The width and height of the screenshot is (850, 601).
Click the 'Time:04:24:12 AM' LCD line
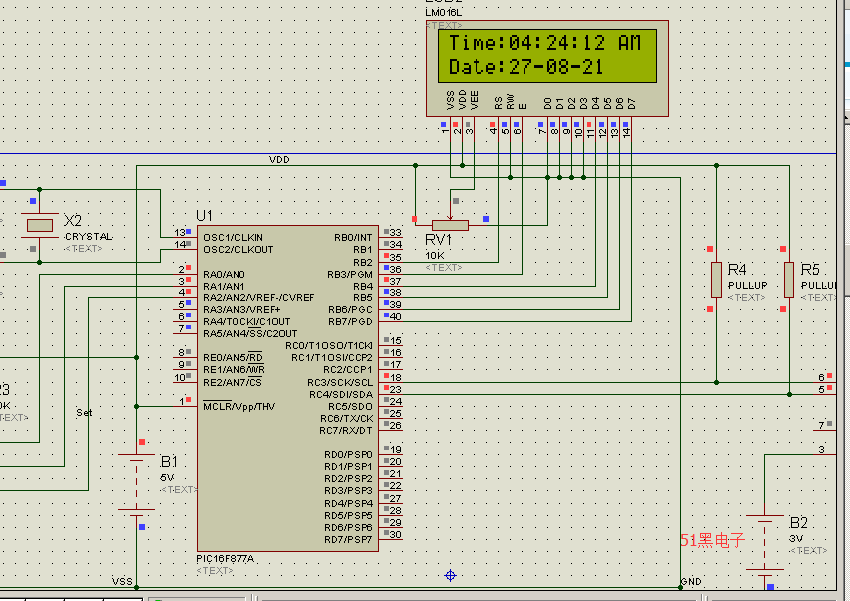pos(545,42)
